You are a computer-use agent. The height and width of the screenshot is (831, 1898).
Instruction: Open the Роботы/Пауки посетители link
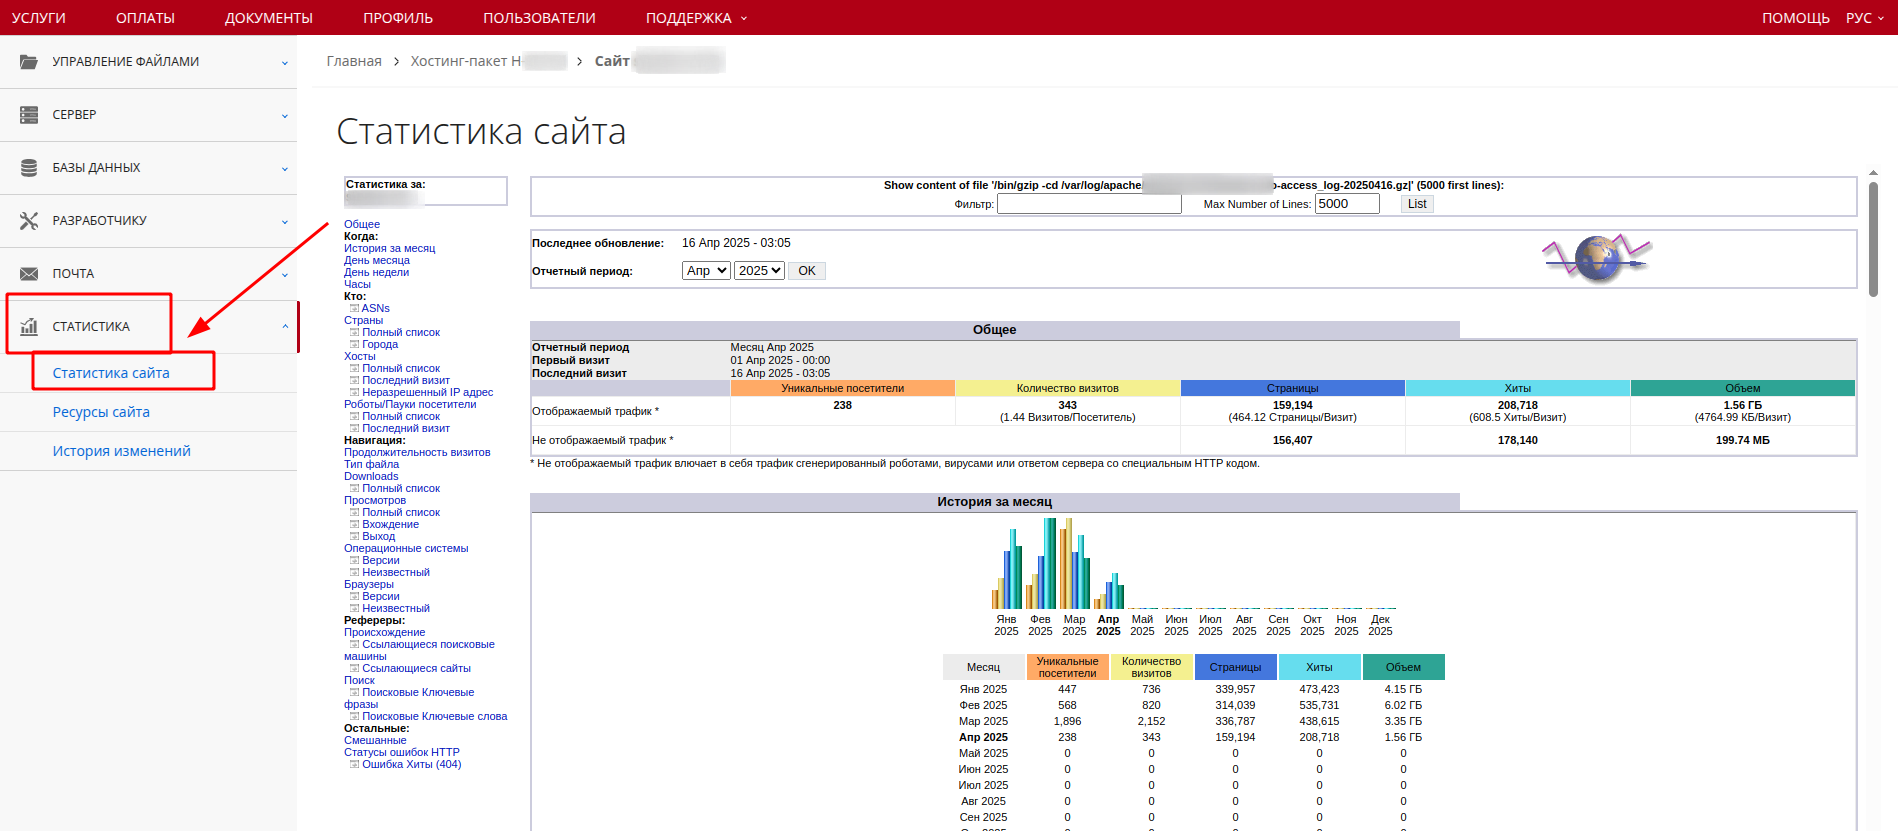tap(410, 404)
